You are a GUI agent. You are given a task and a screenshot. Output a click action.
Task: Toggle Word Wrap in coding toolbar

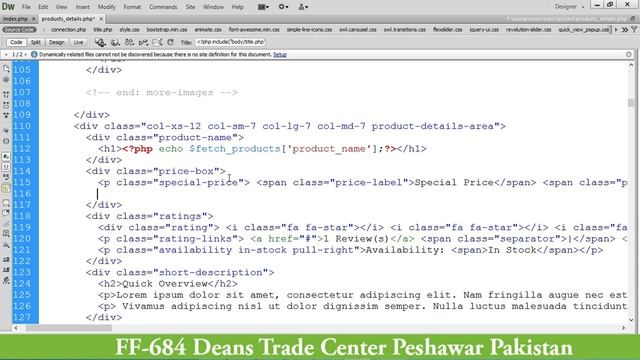pos(6,177)
